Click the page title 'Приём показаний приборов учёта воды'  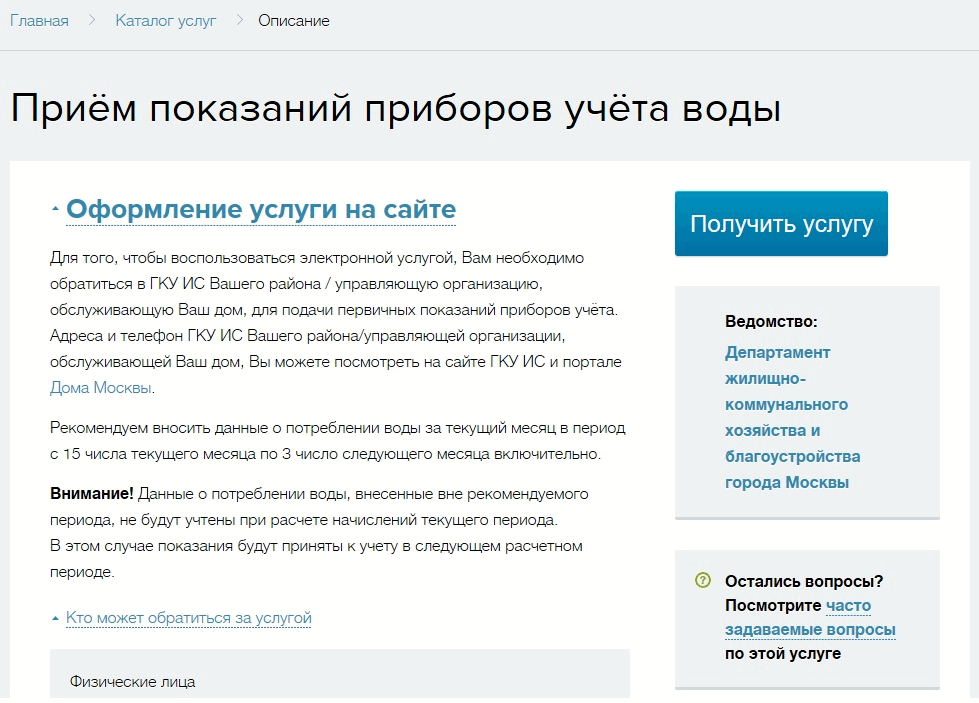click(x=395, y=108)
